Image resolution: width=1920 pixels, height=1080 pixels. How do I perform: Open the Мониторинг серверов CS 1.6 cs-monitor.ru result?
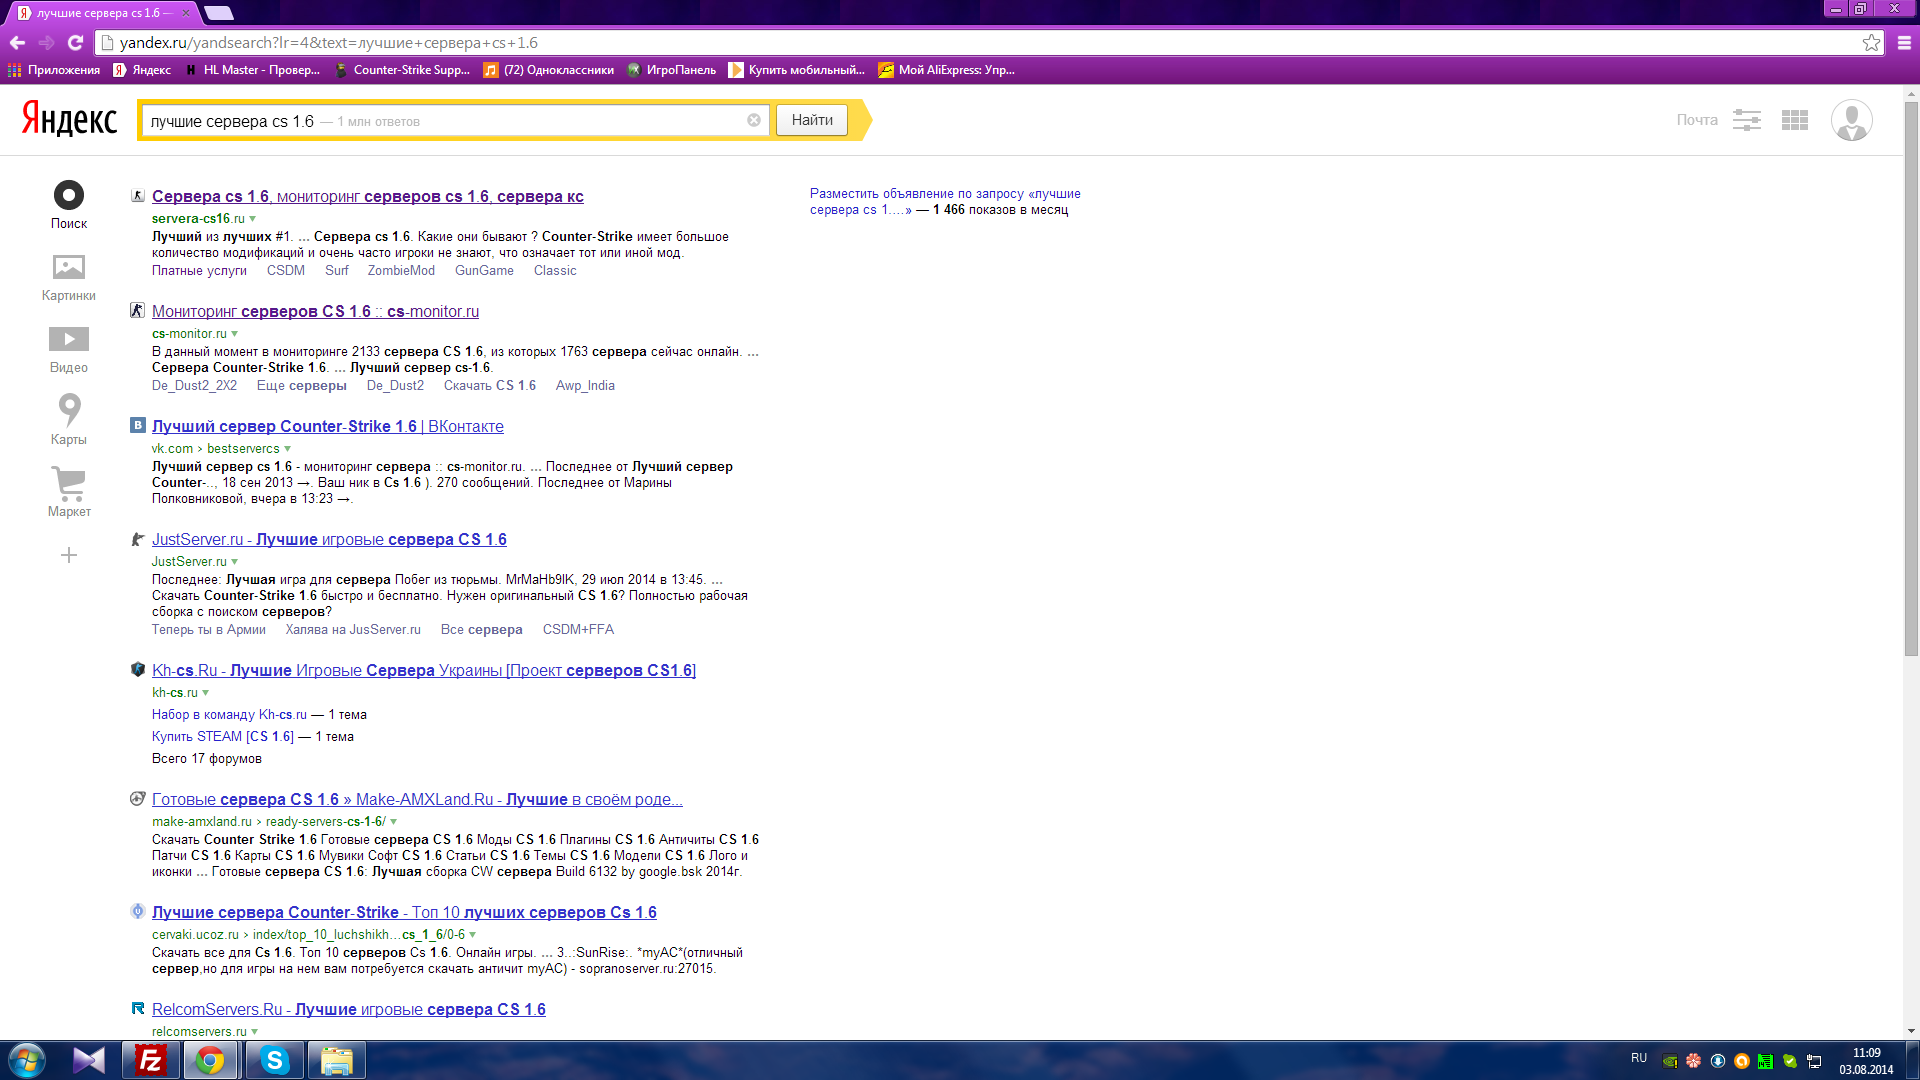coord(315,312)
